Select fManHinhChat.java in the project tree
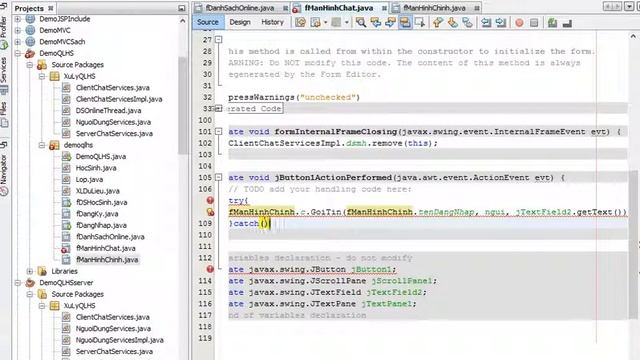The image size is (640, 360). click(105, 248)
